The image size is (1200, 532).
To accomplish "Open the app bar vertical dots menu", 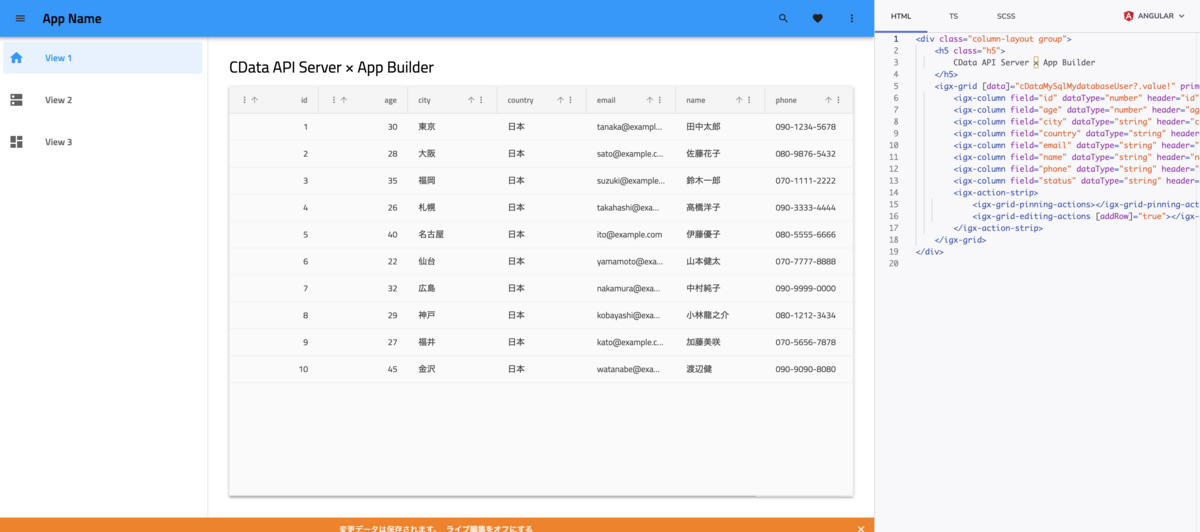I will click(852, 18).
